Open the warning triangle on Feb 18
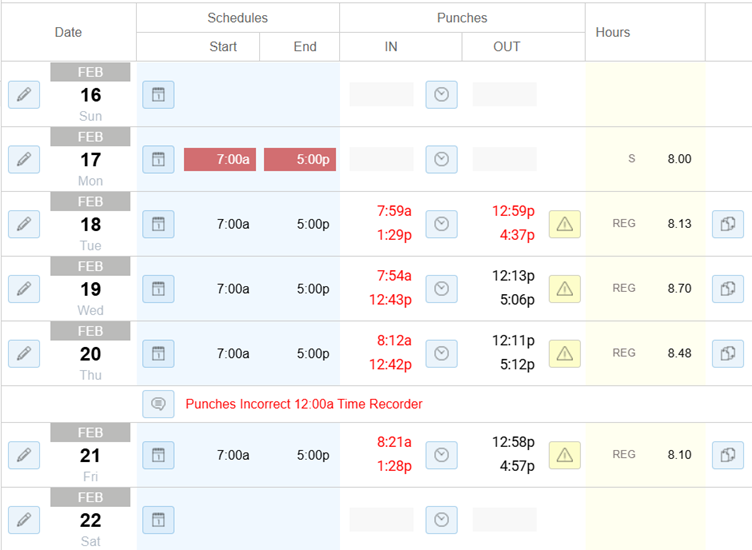 (x=564, y=224)
